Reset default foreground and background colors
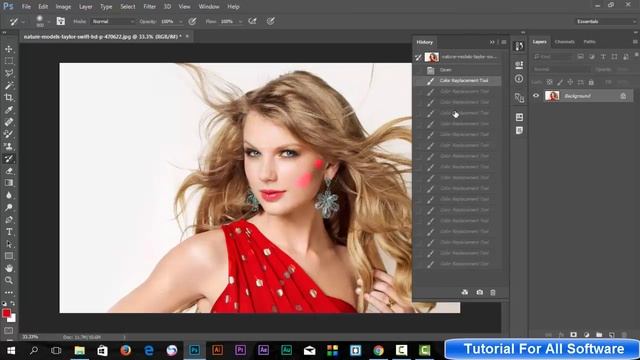Image resolution: width=640 pixels, height=360 pixels. tap(4, 304)
